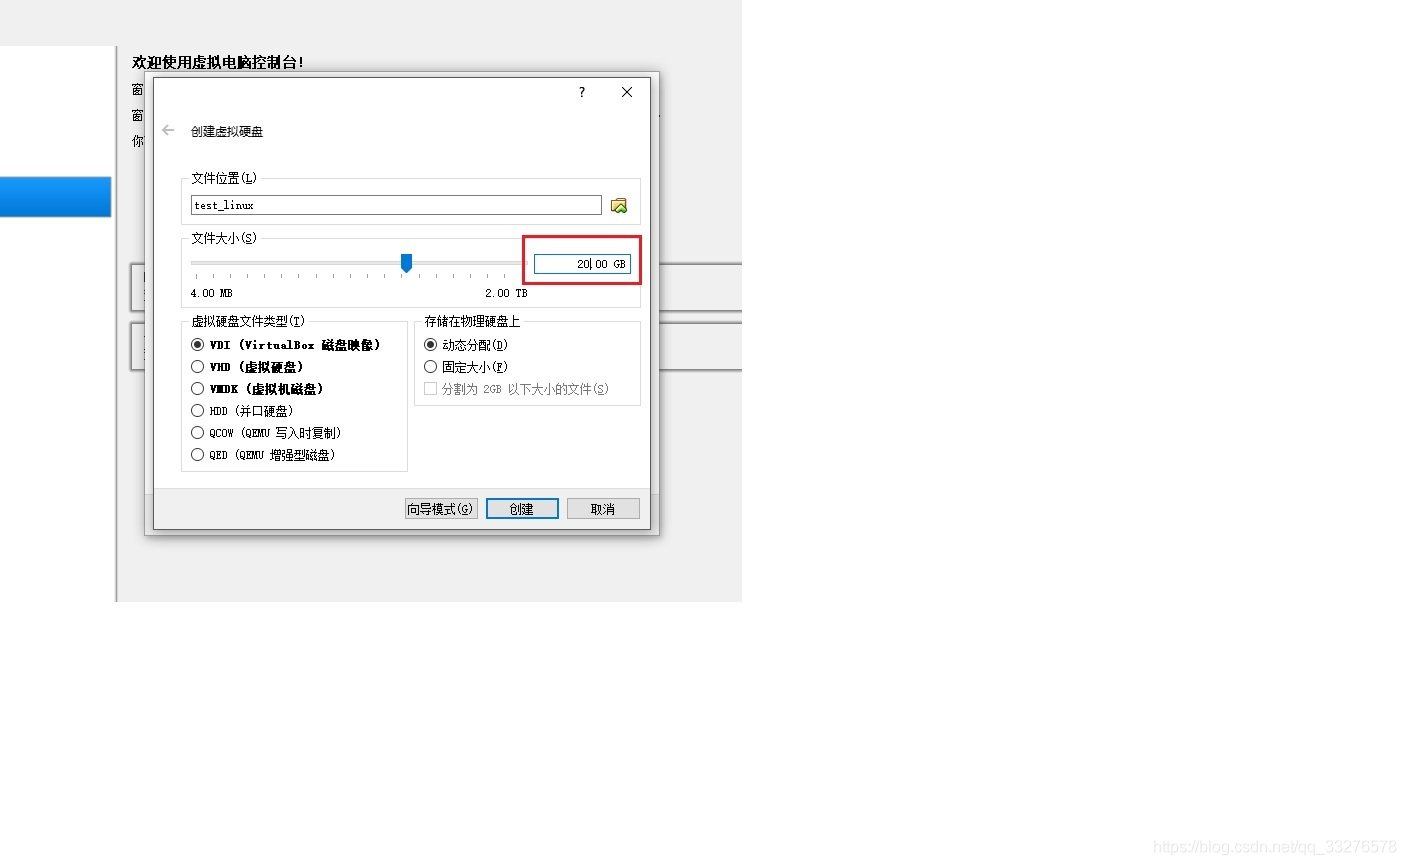This screenshot has height=865, width=1406.
Task: Click the 文件位置(L) group label
Action: coord(224,178)
